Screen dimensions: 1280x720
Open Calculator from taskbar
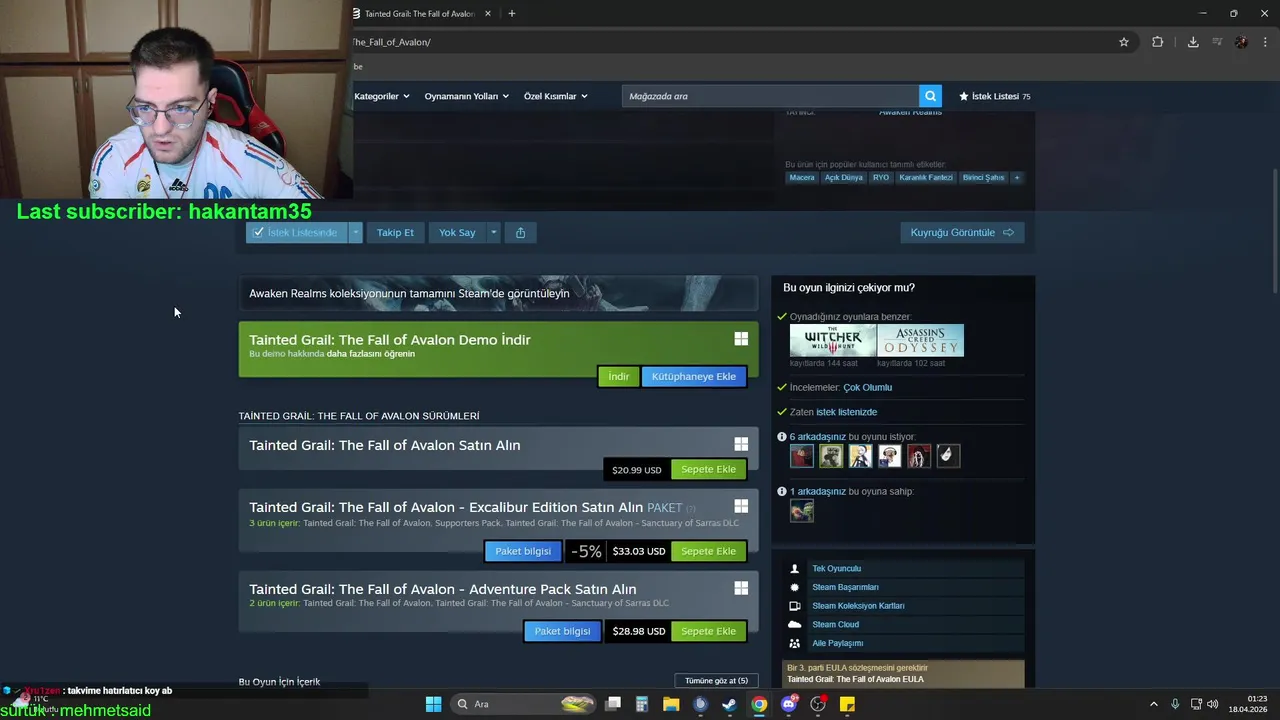click(x=642, y=704)
